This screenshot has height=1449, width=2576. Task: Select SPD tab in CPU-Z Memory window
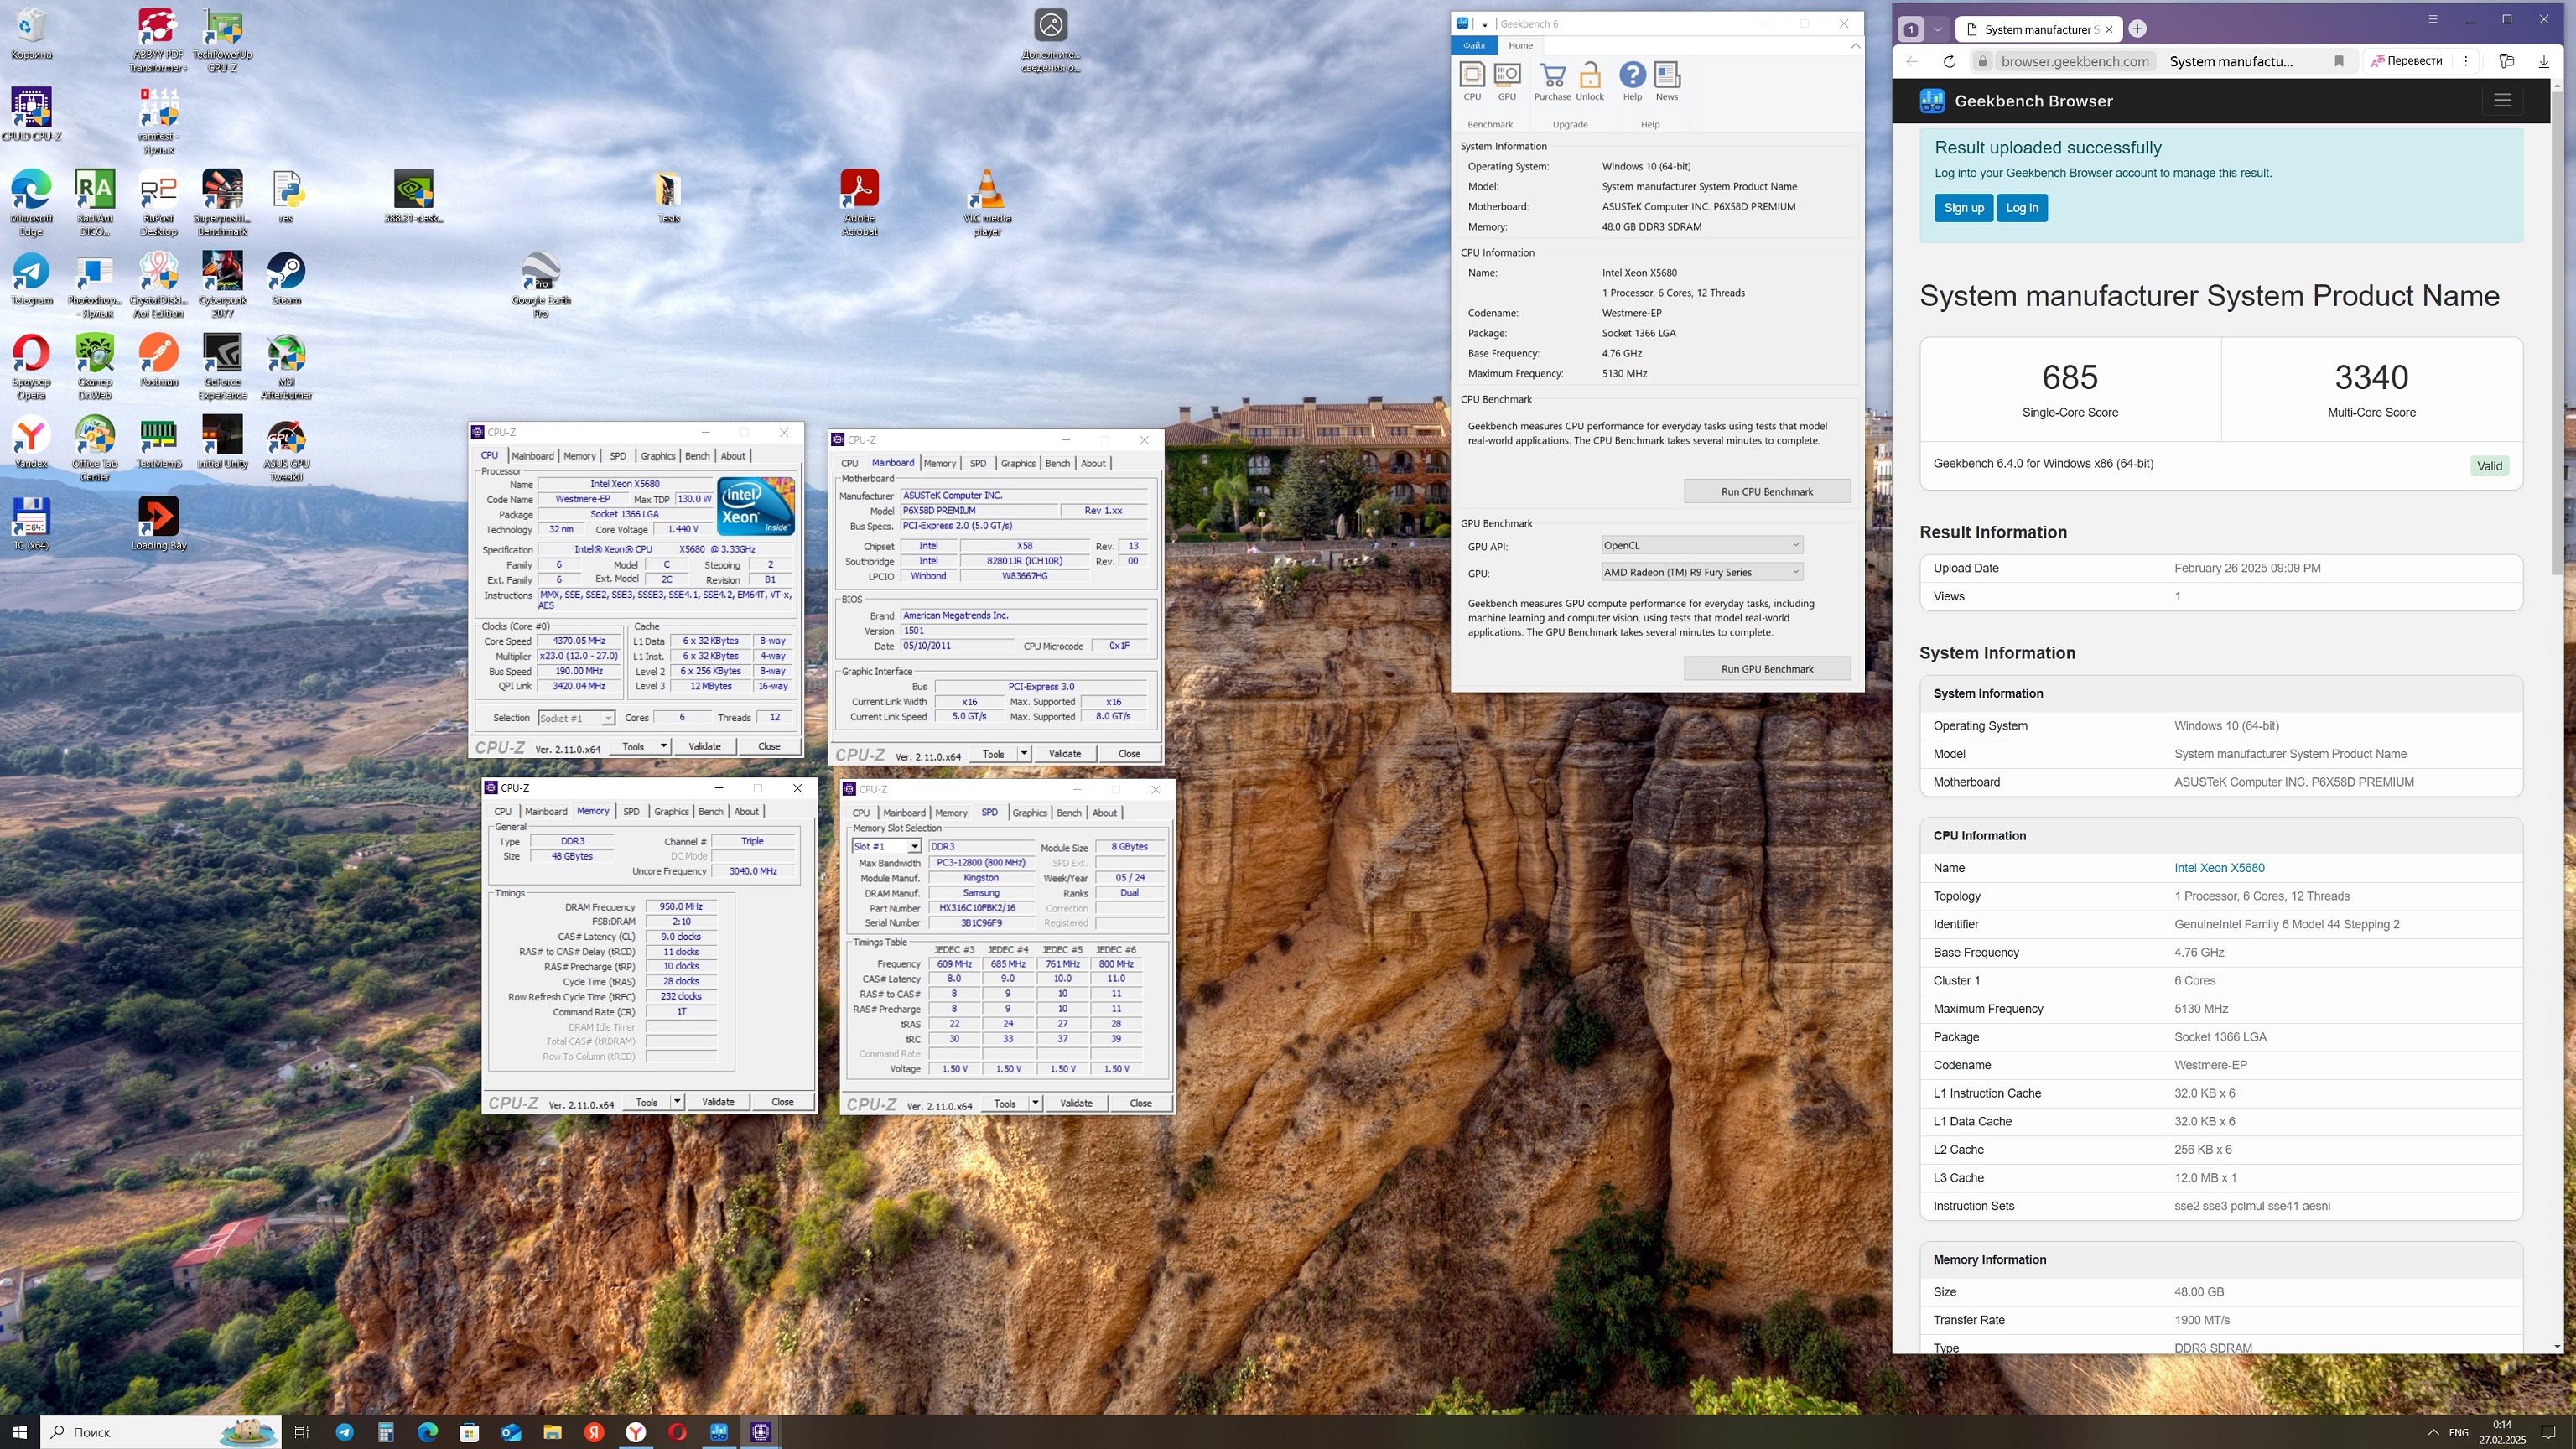click(631, 811)
